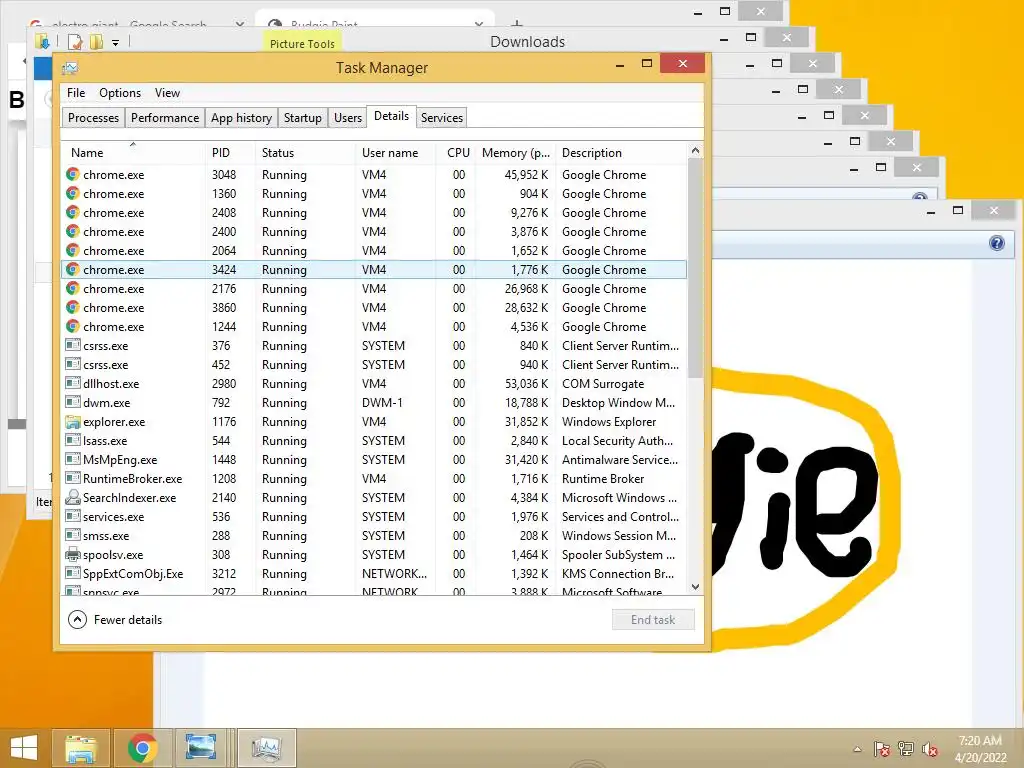Open the File menu in Task Manager
1024x768 pixels.
(76, 93)
